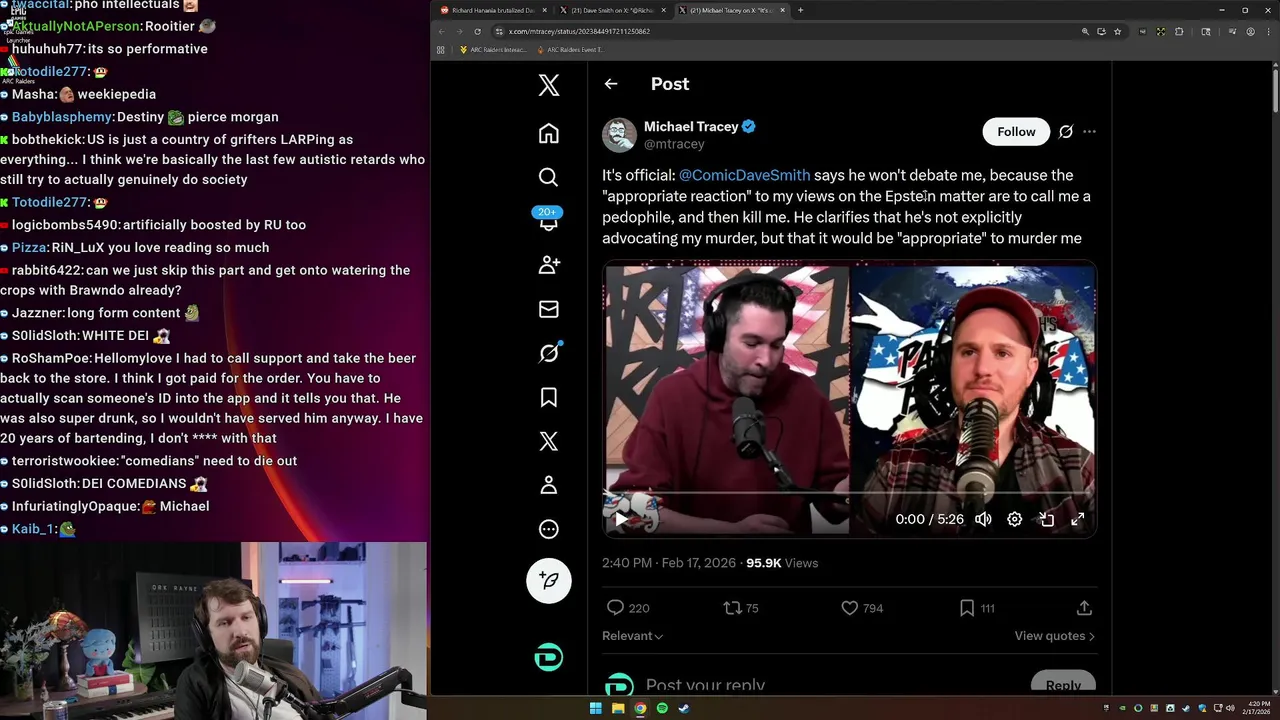Click the video progress bar
Viewport: 1280px width, 720px height.
point(849,493)
